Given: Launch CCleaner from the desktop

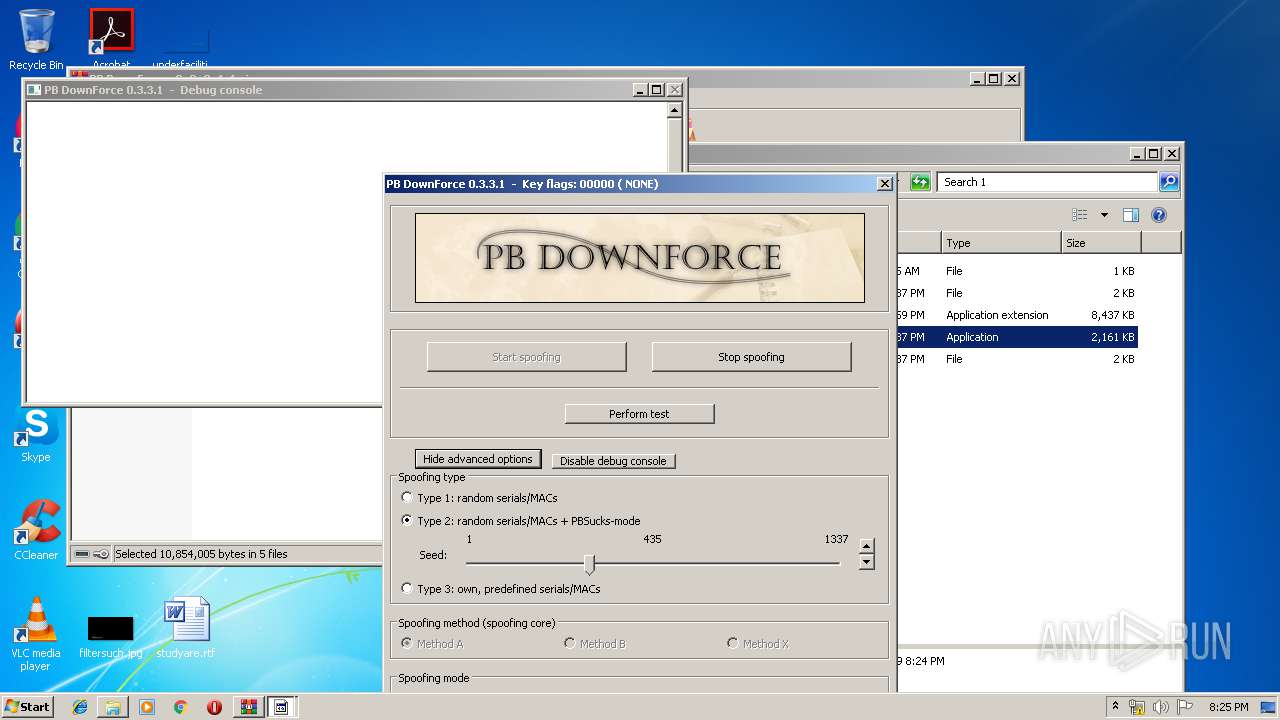Looking at the screenshot, I should [x=36, y=530].
